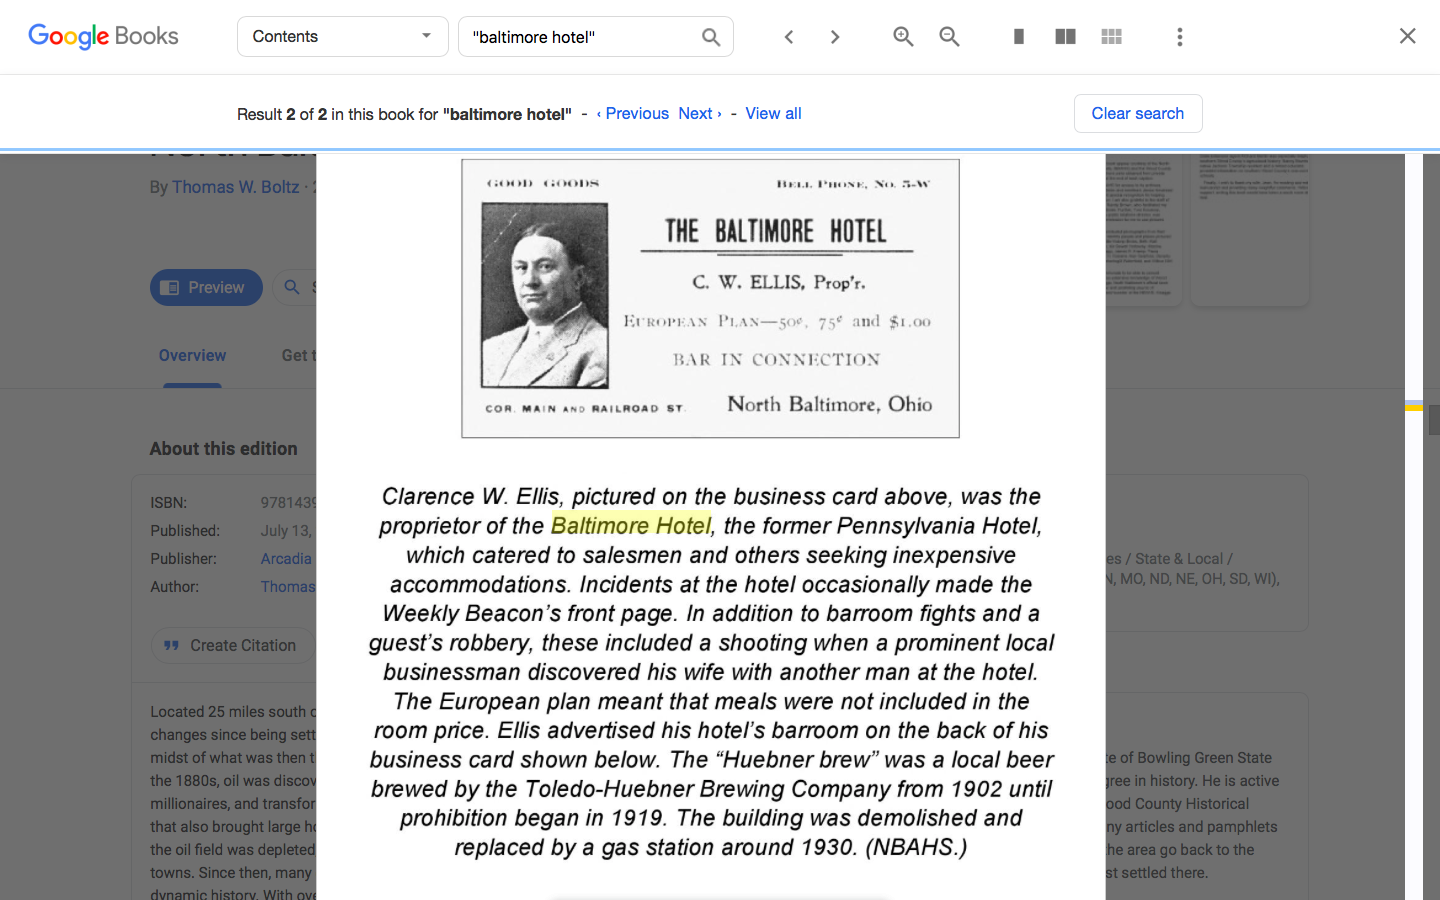Image resolution: width=1440 pixels, height=900 pixels.
Task: Click the magnifier search icon in search box
Action: tap(711, 37)
